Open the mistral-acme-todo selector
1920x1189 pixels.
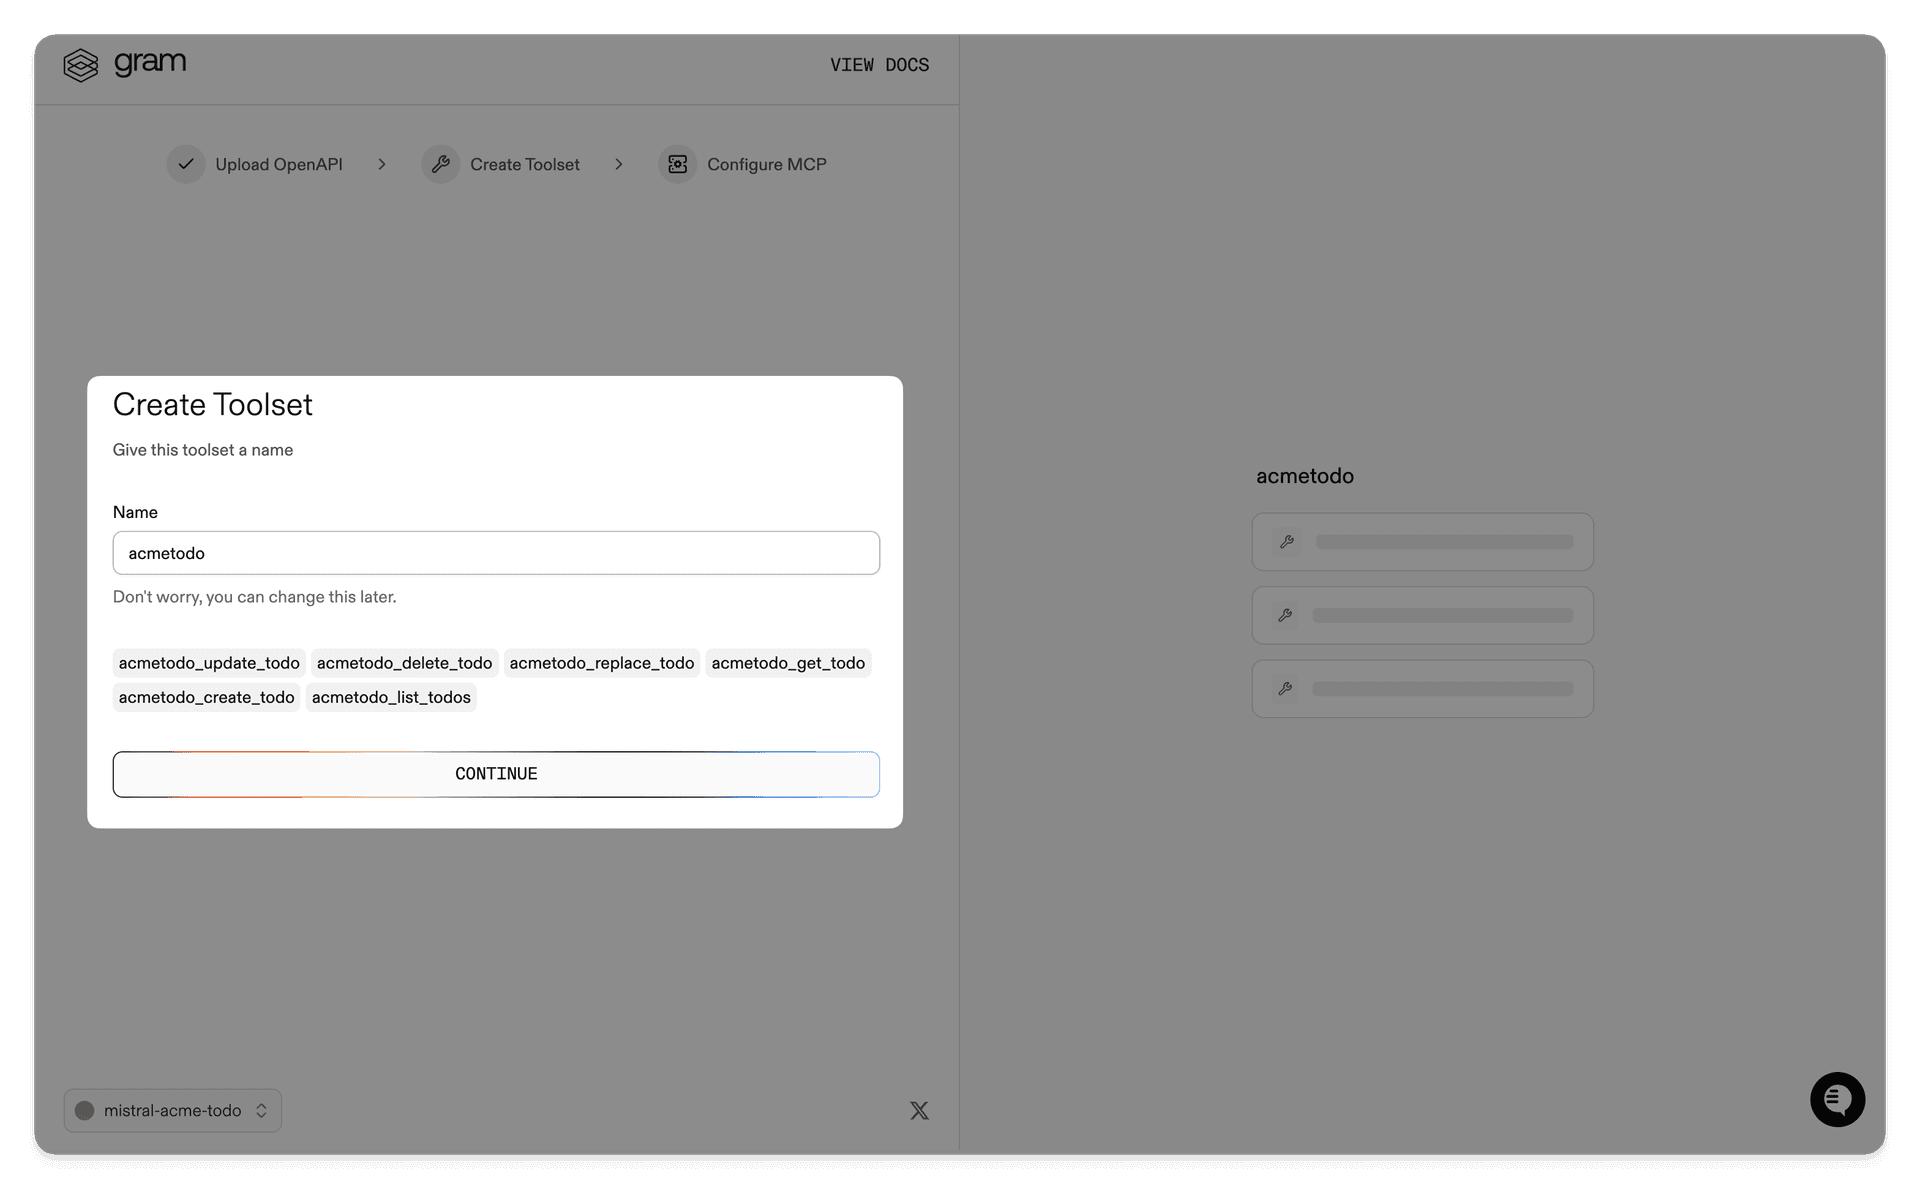(172, 1110)
